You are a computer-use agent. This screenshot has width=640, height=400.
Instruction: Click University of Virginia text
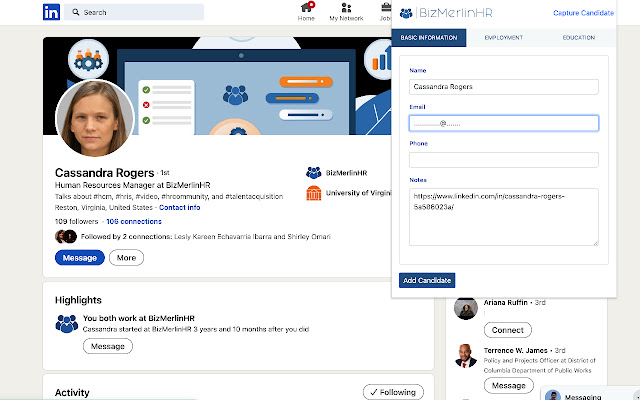pos(358,193)
